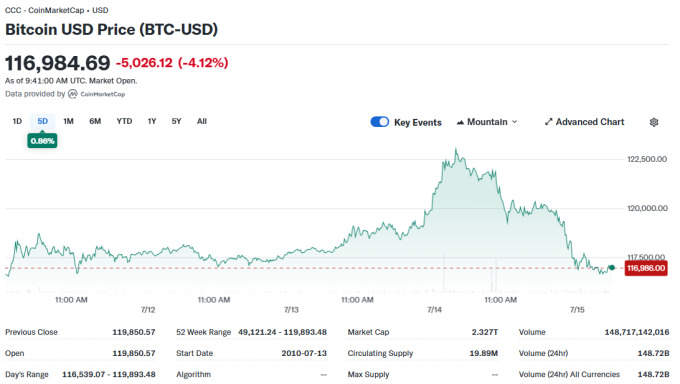Image resolution: width=680 pixels, height=384 pixels.
Task: Click the 7/13 date label on axis
Action: [291, 310]
